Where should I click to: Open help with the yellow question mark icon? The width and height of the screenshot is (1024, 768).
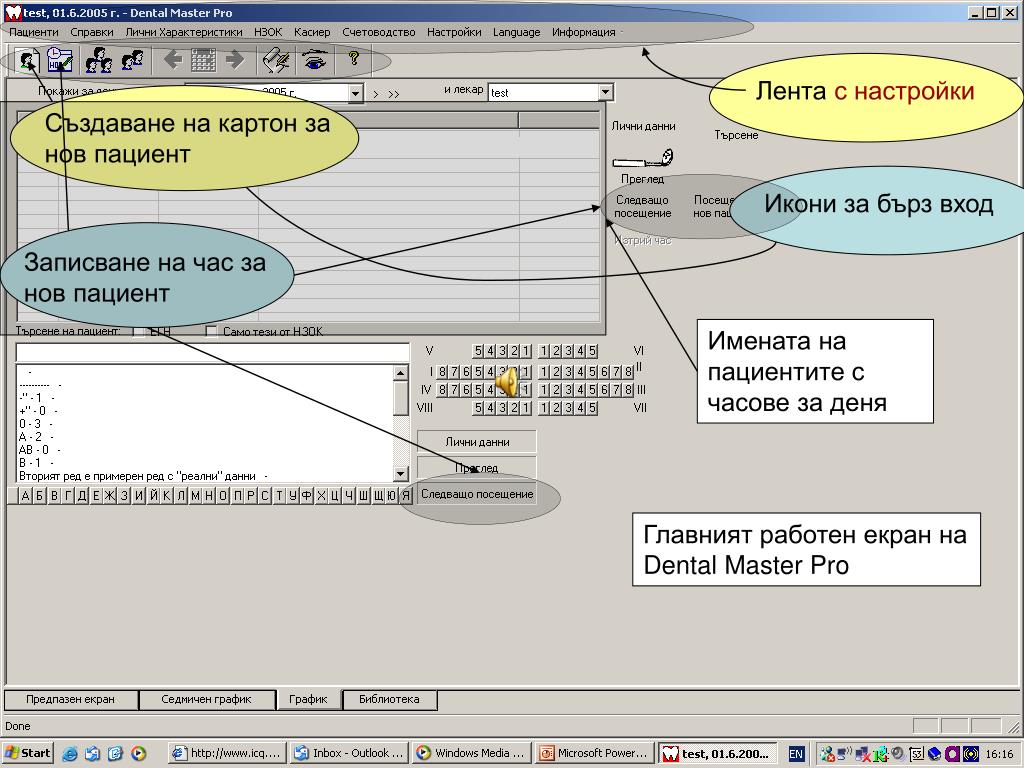pos(354,59)
